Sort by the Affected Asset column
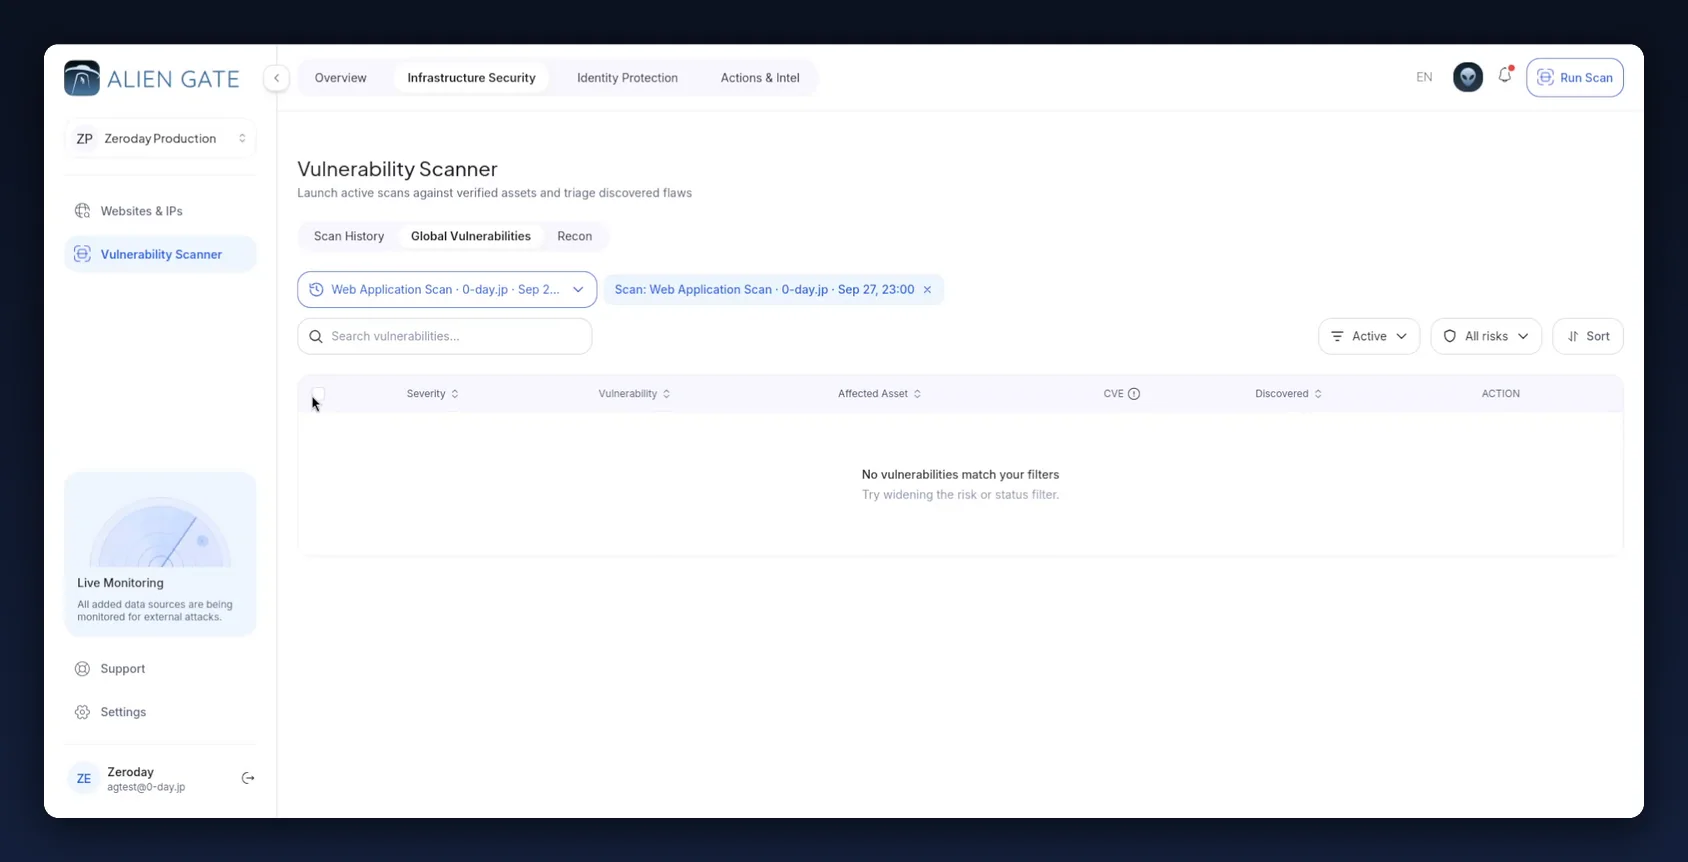Screen dimensions: 1688x862 879,394
